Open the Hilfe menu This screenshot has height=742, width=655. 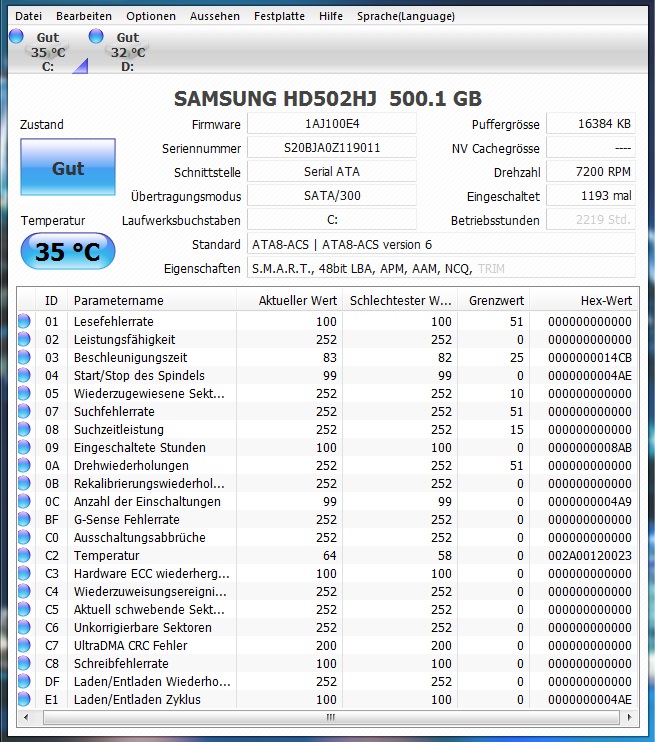coord(330,16)
